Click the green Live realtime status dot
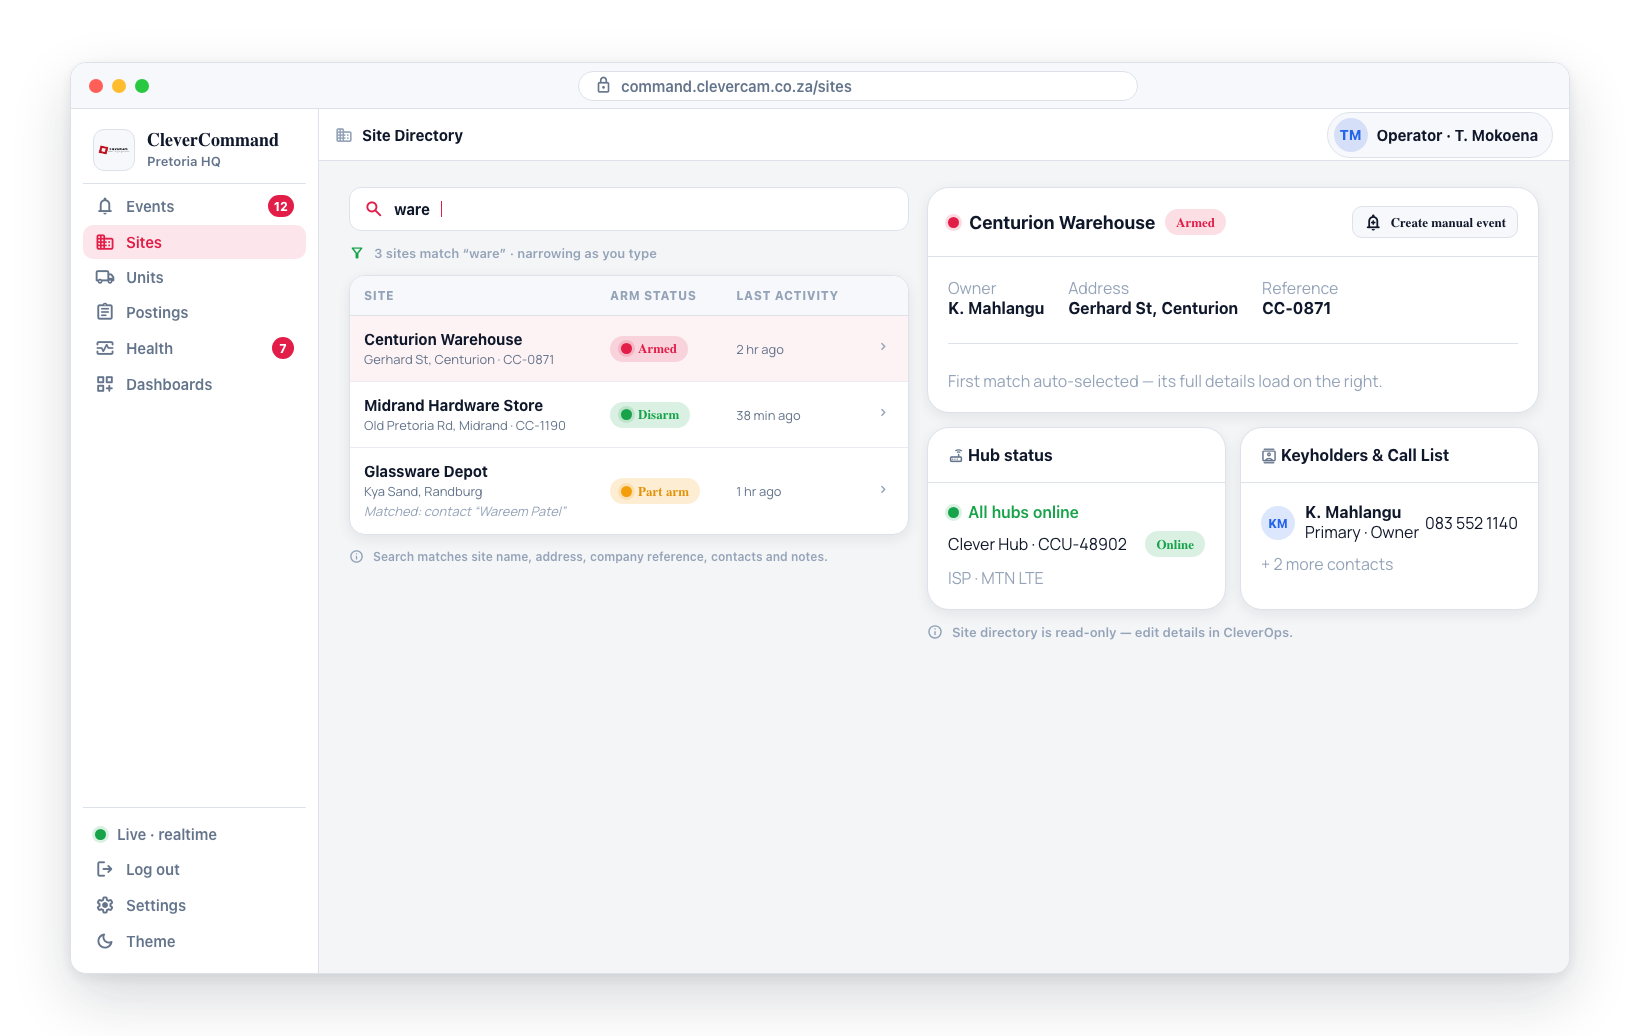Viewport: 1640px width, 1036px height. pos(100,834)
